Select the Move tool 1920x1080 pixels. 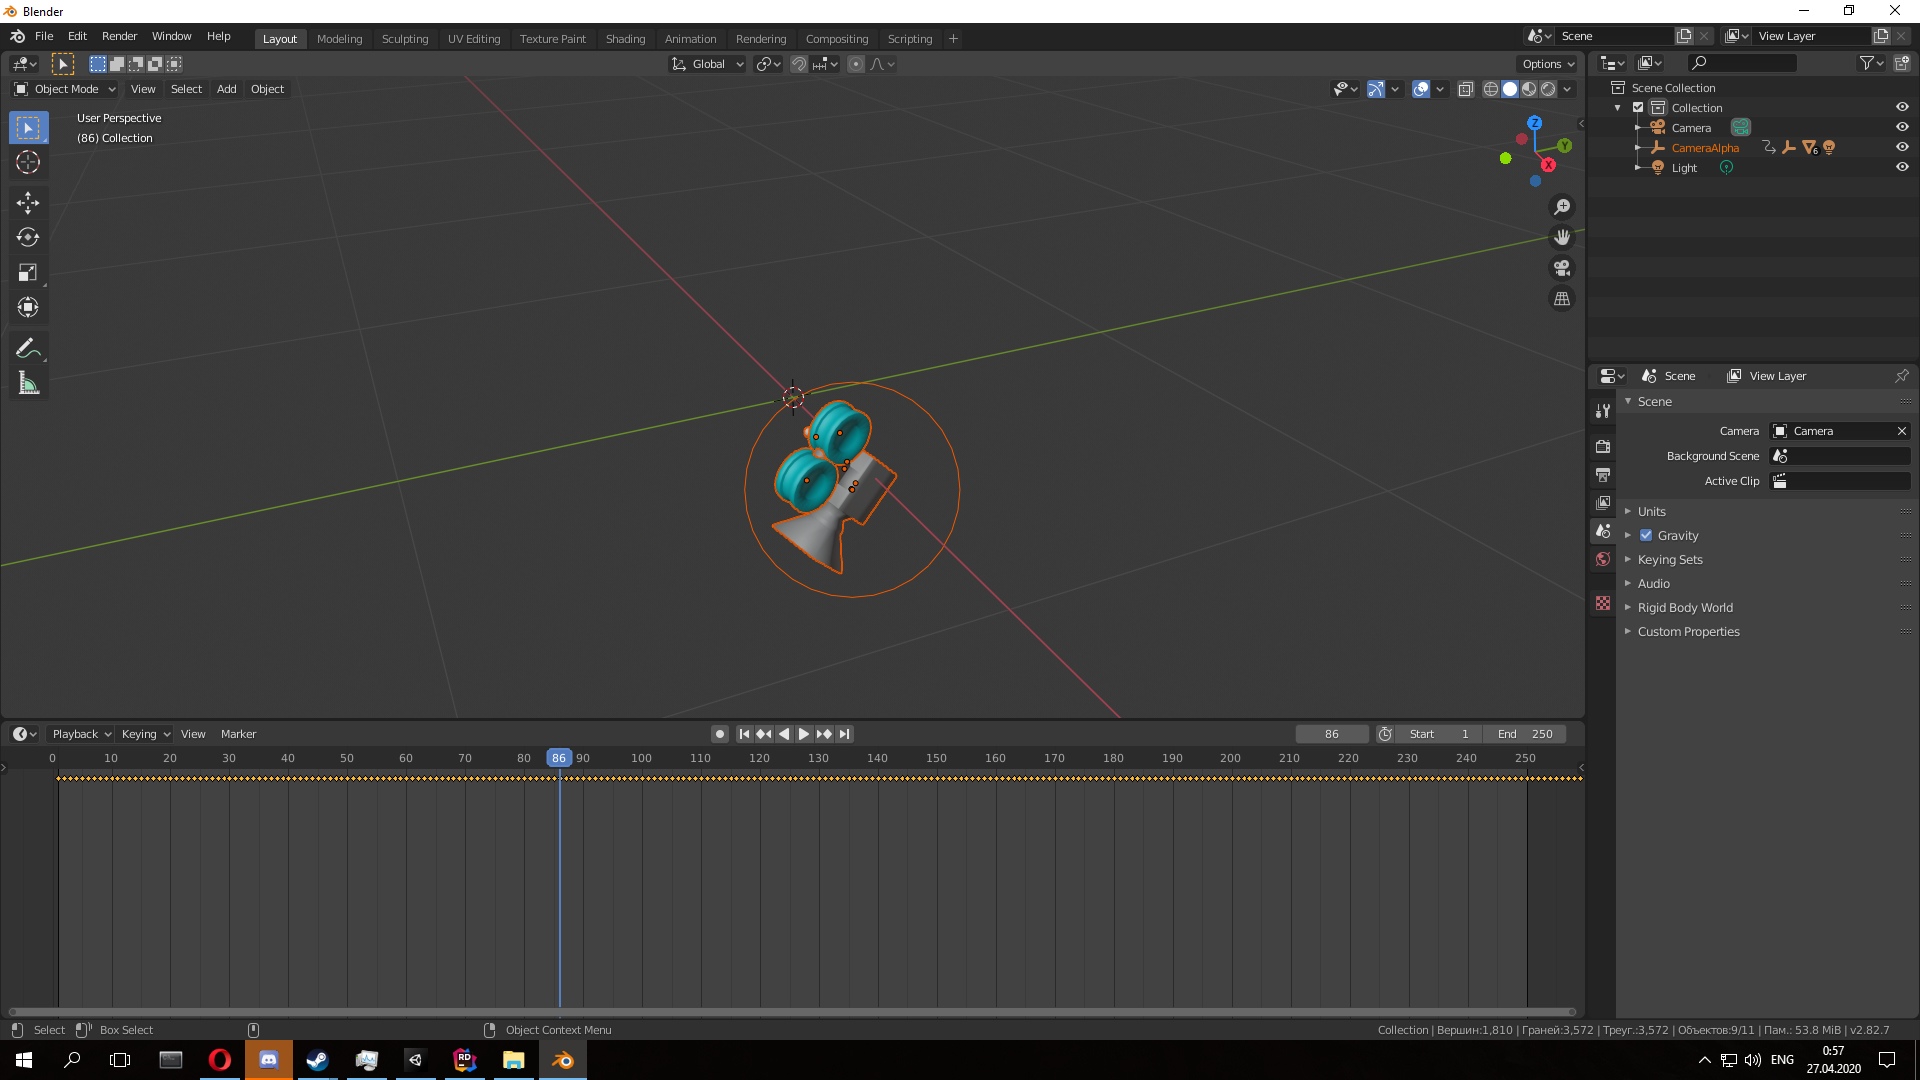[x=28, y=203]
